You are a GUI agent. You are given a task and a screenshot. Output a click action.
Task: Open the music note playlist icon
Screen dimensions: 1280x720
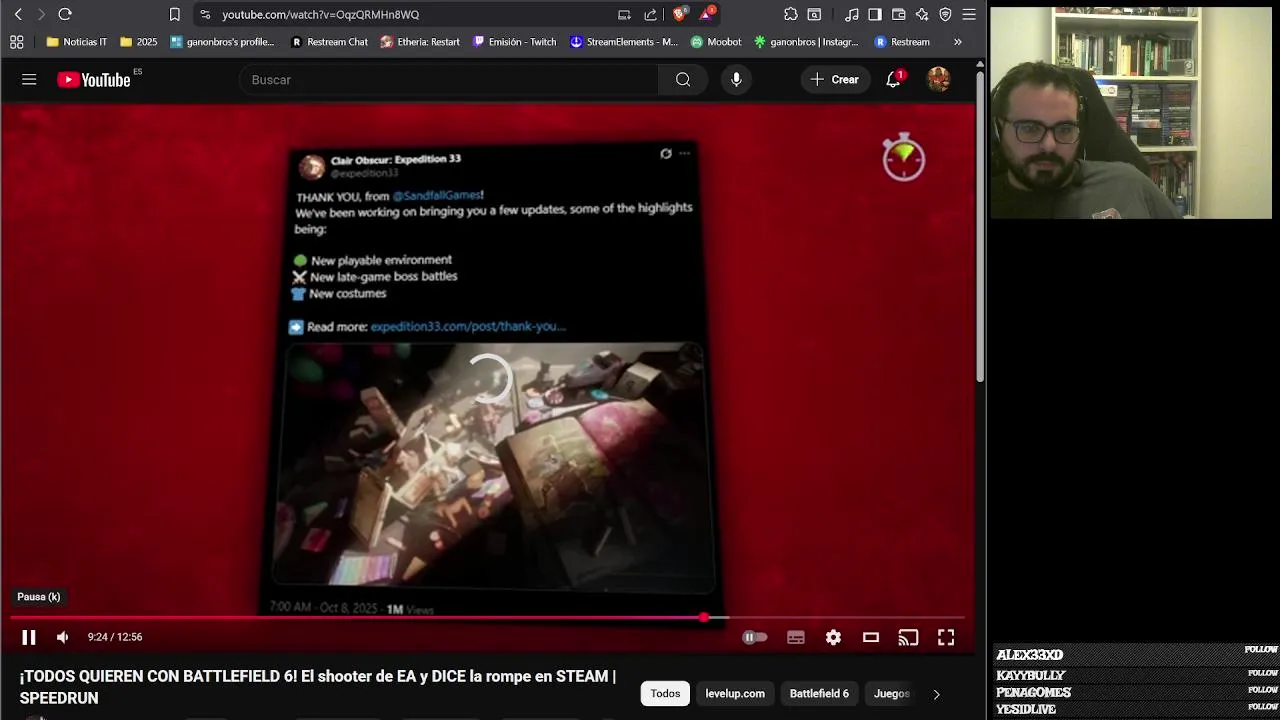[x=851, y=14]
